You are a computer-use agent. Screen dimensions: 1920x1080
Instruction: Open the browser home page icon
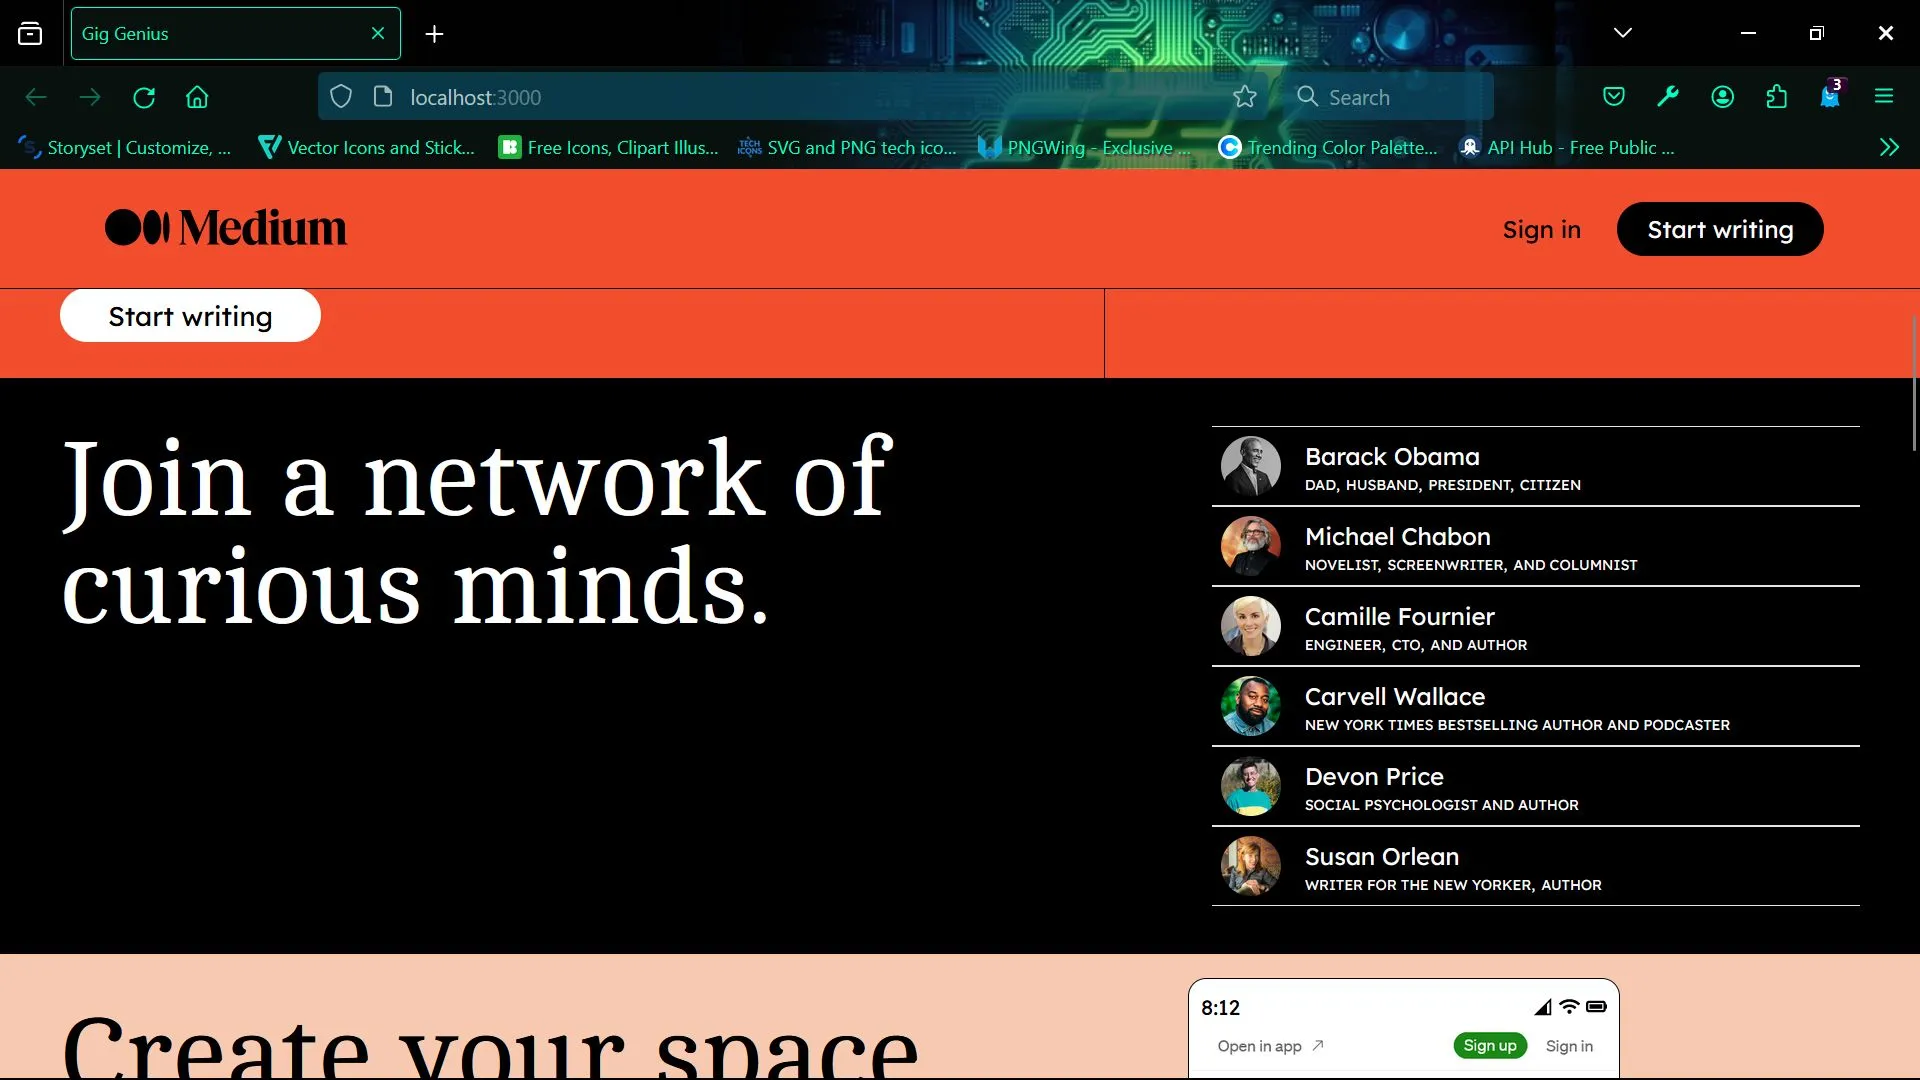(x=197, y=97)
